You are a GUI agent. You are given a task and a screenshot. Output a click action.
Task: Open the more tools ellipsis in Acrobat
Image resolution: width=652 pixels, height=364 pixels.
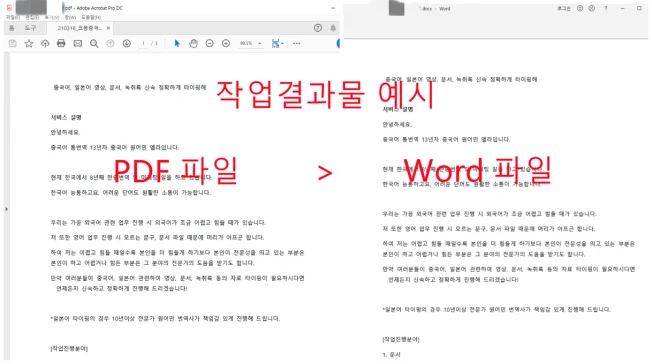tap(296, 43)
